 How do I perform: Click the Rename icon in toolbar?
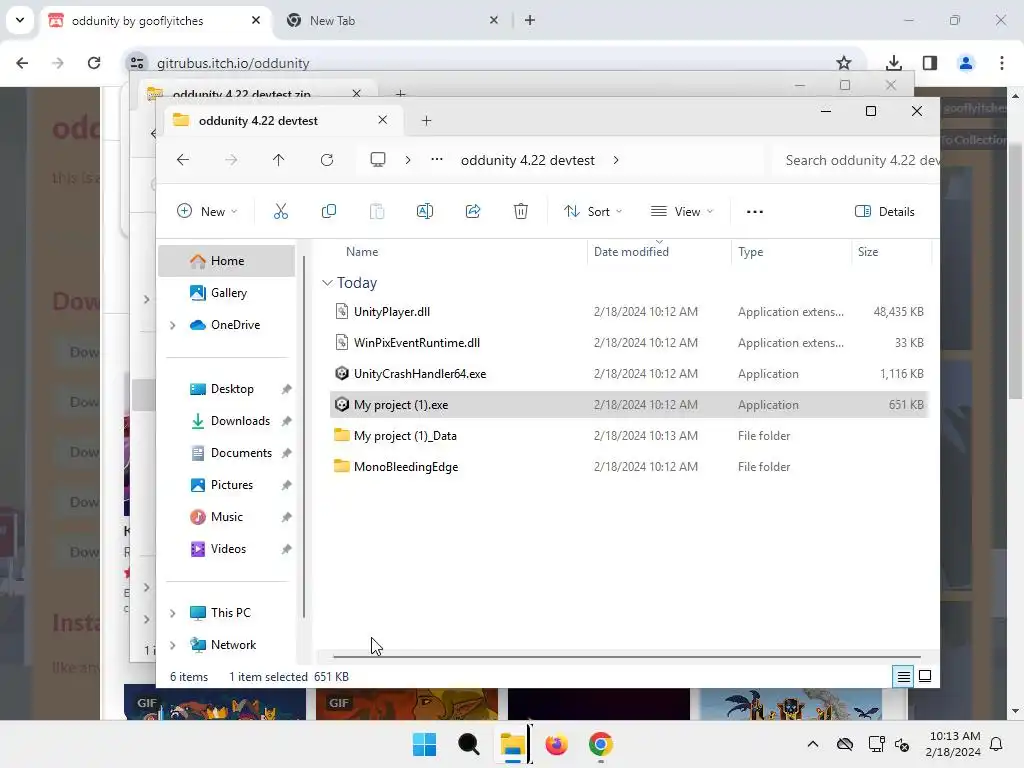click(x=424, y=212)
